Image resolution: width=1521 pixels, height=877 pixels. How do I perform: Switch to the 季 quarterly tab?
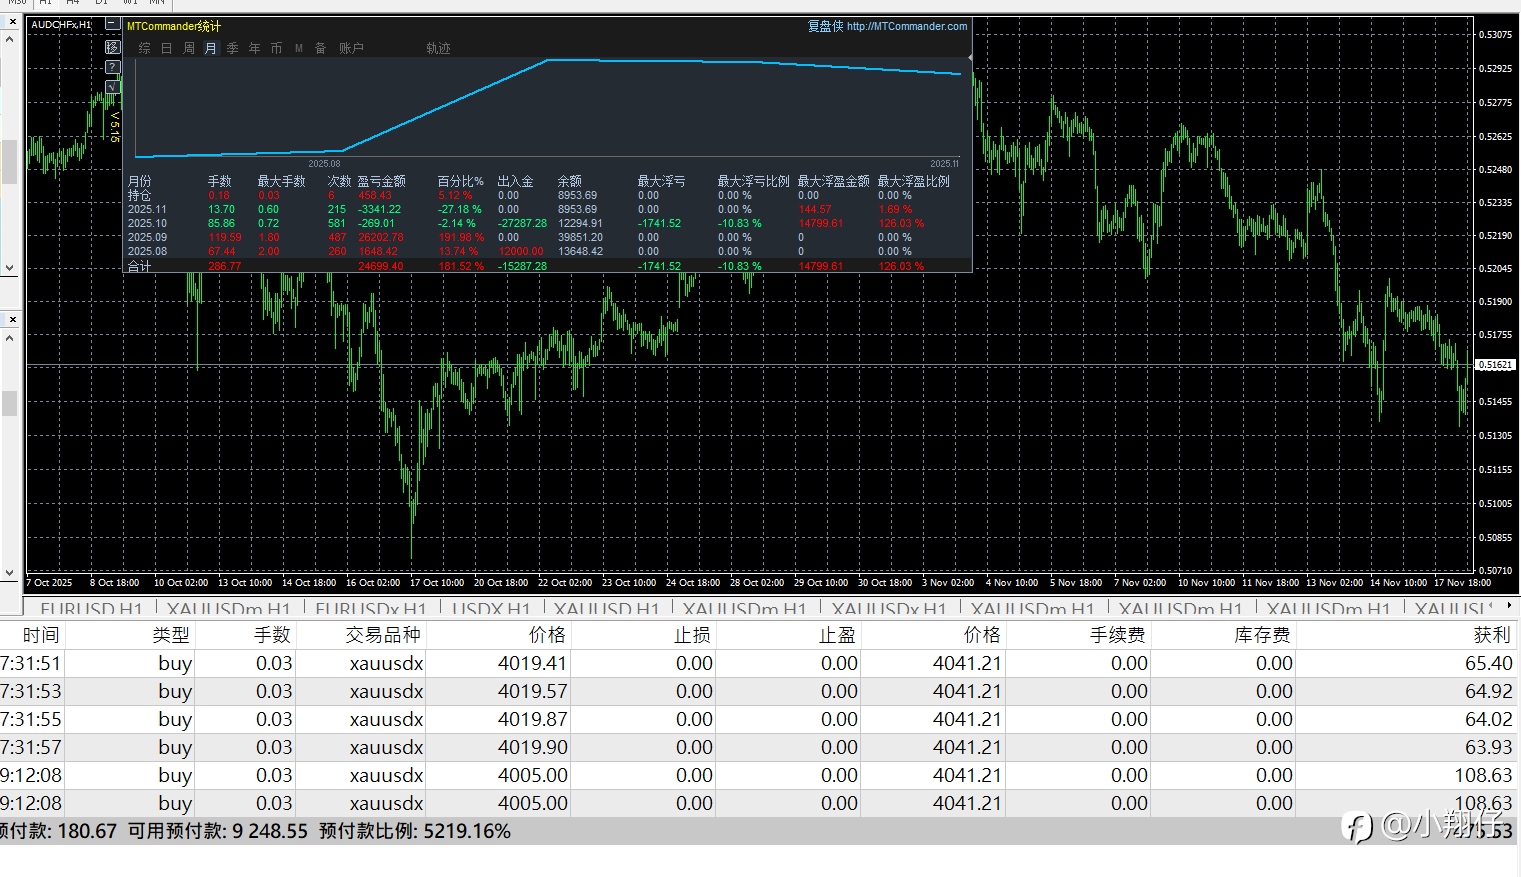(233, 48)
